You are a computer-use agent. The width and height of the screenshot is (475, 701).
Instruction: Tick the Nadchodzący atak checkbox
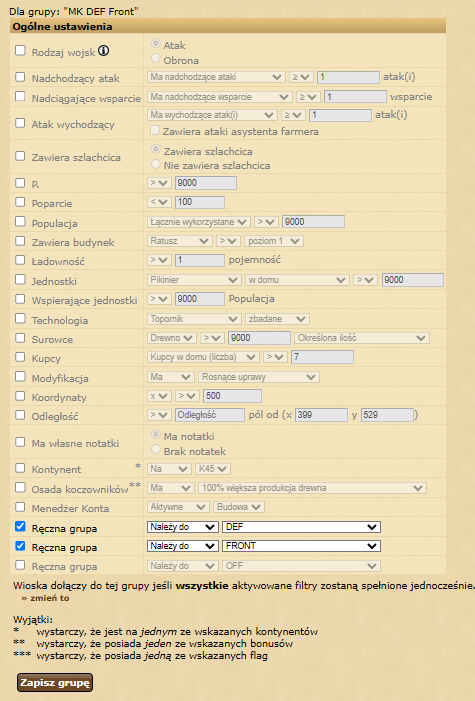[x=20, y=77]
